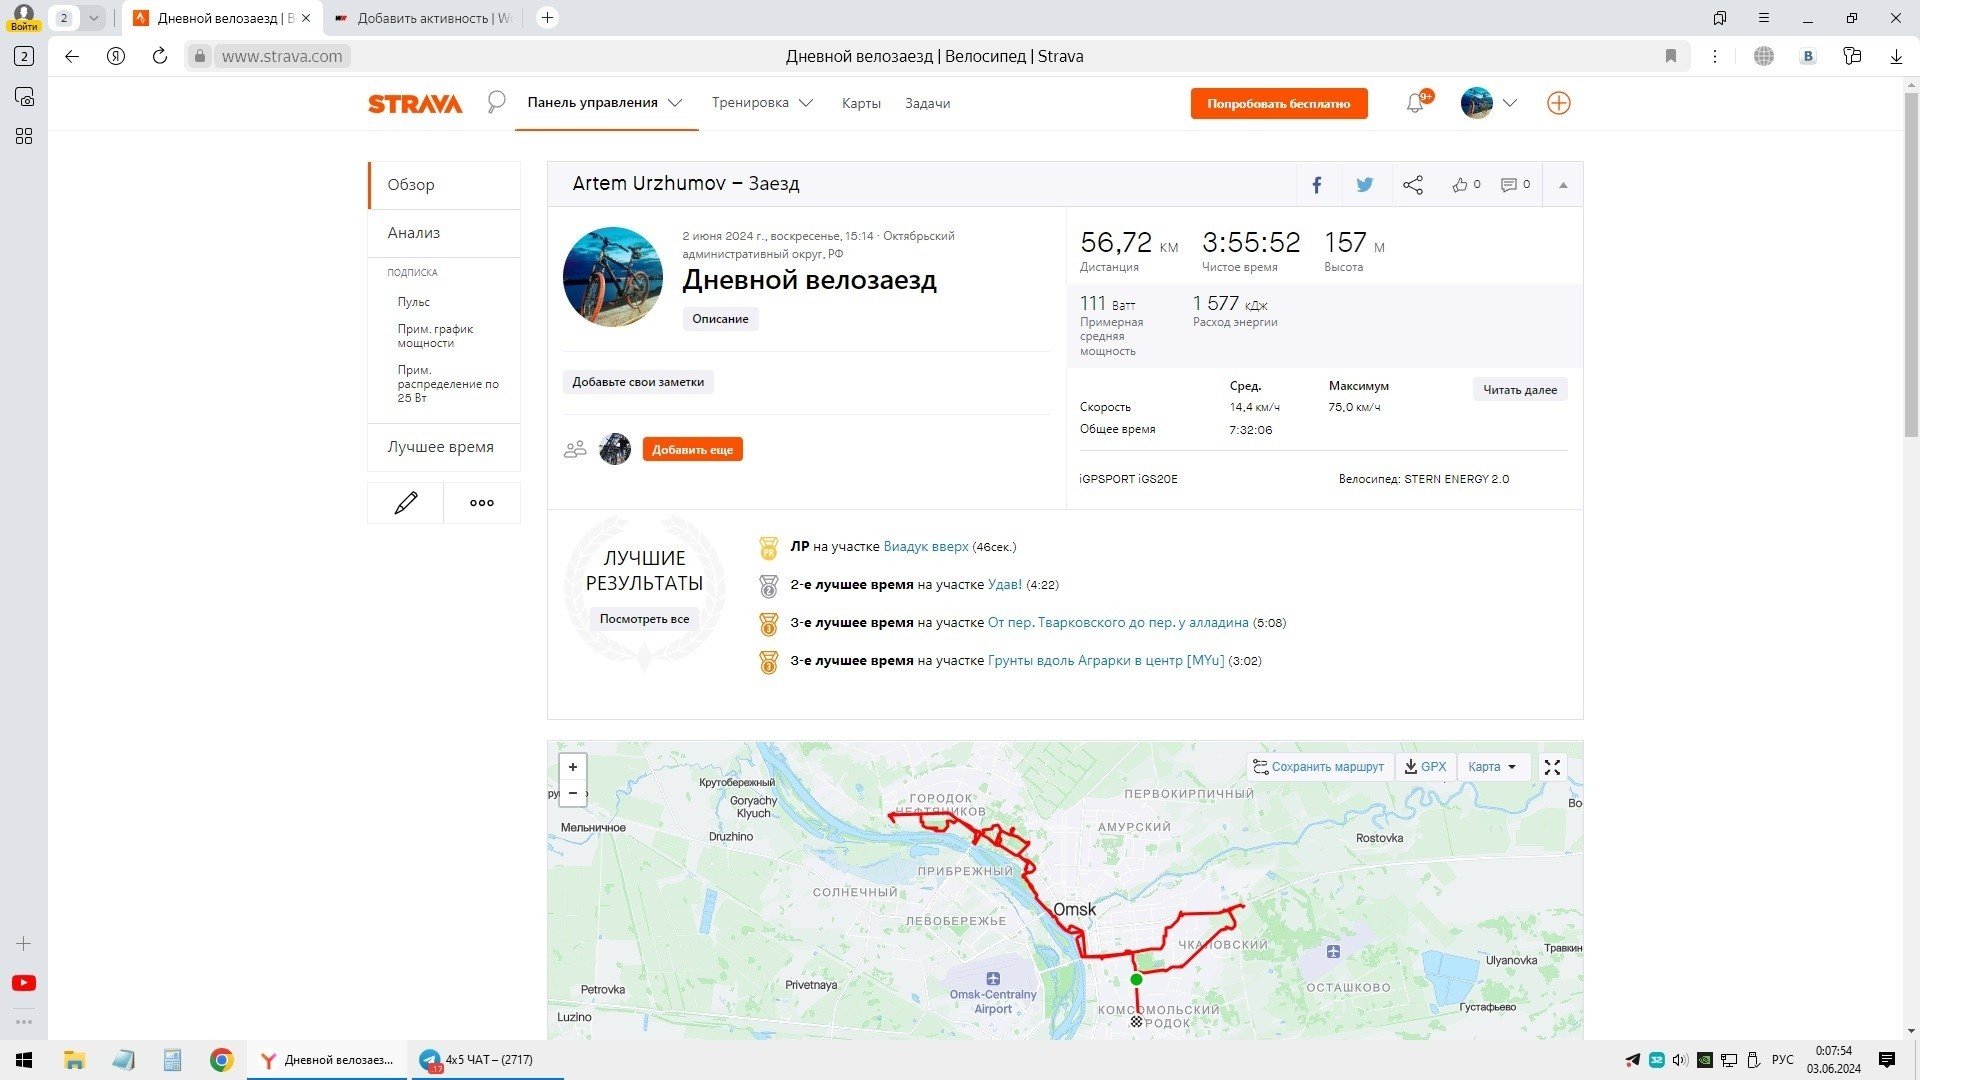The height and width of the screenshot is (1080, 1980).
Task: Download the GPX file
Action: pos(1425,767)
